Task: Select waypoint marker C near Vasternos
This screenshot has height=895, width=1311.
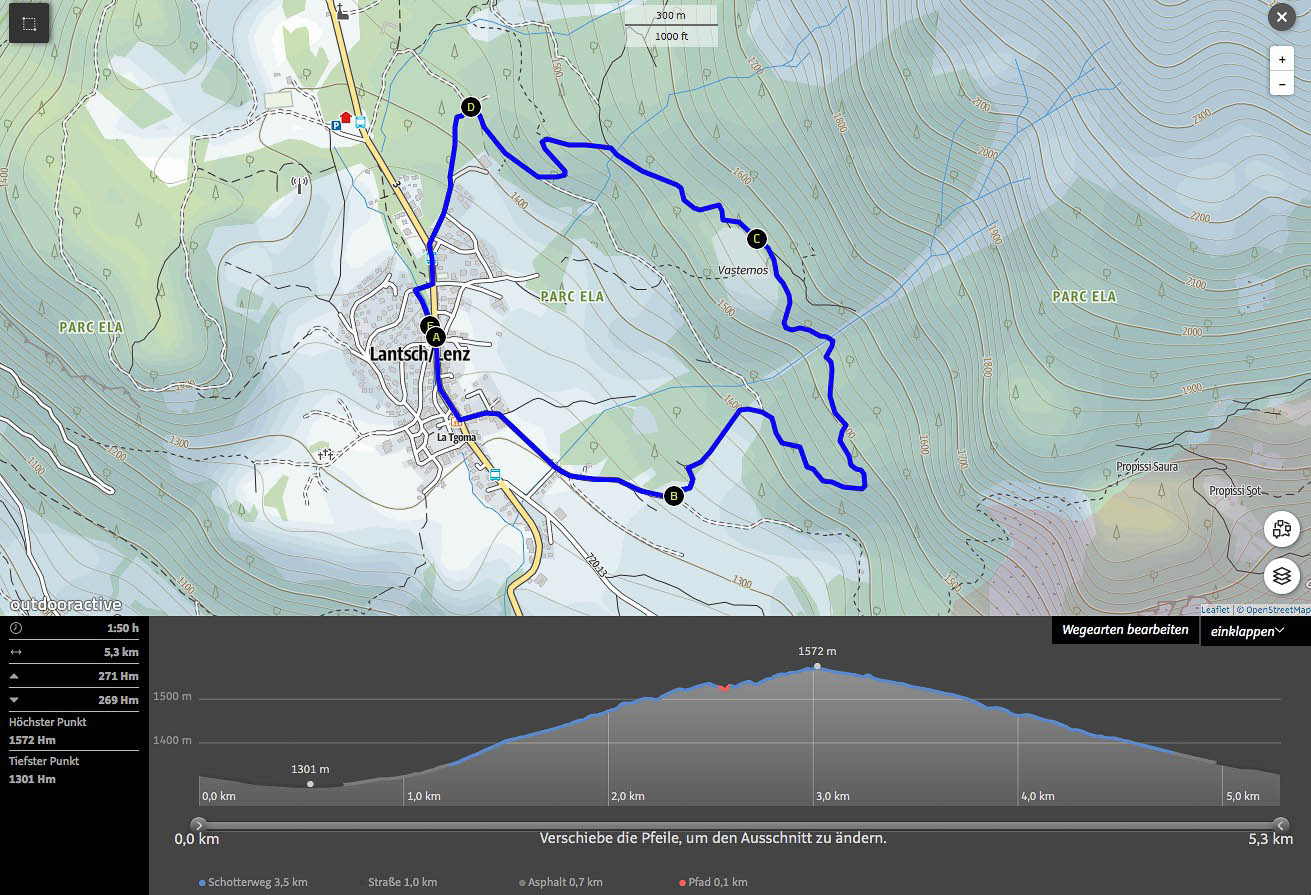Action: point(756,238)
